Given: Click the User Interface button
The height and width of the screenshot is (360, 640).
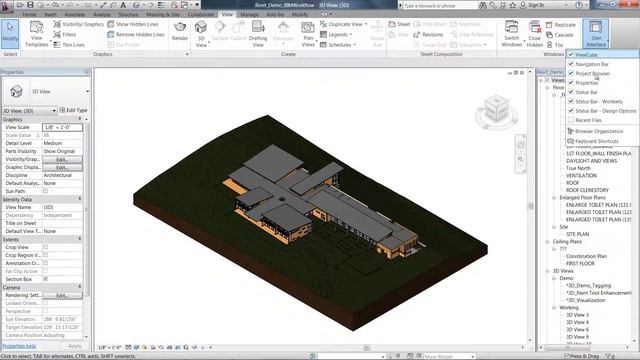Looking at the screenshot, I should 596,33.
